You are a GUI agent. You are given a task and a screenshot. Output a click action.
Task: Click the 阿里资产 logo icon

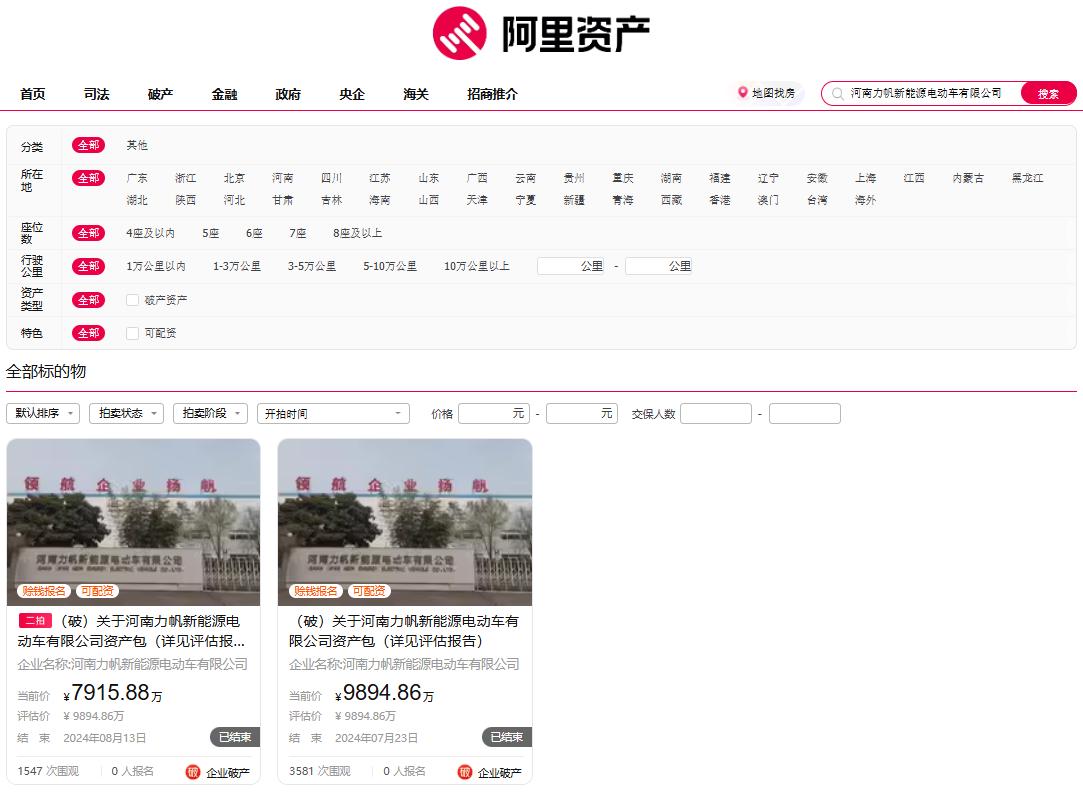(459, 33)
